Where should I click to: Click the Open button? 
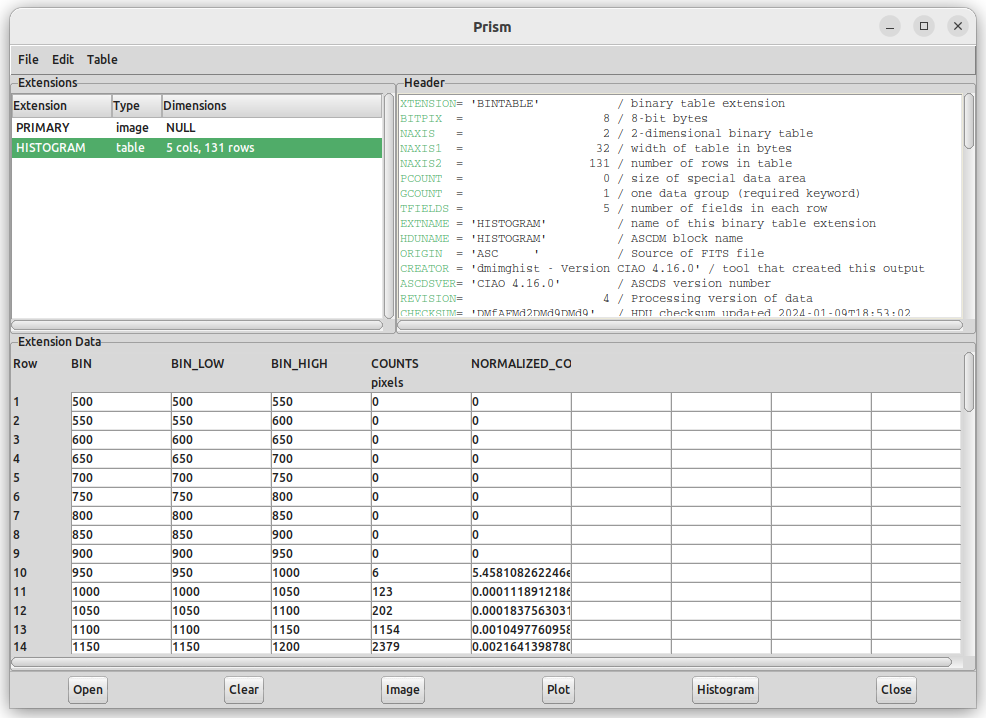(x=88, y=689)
